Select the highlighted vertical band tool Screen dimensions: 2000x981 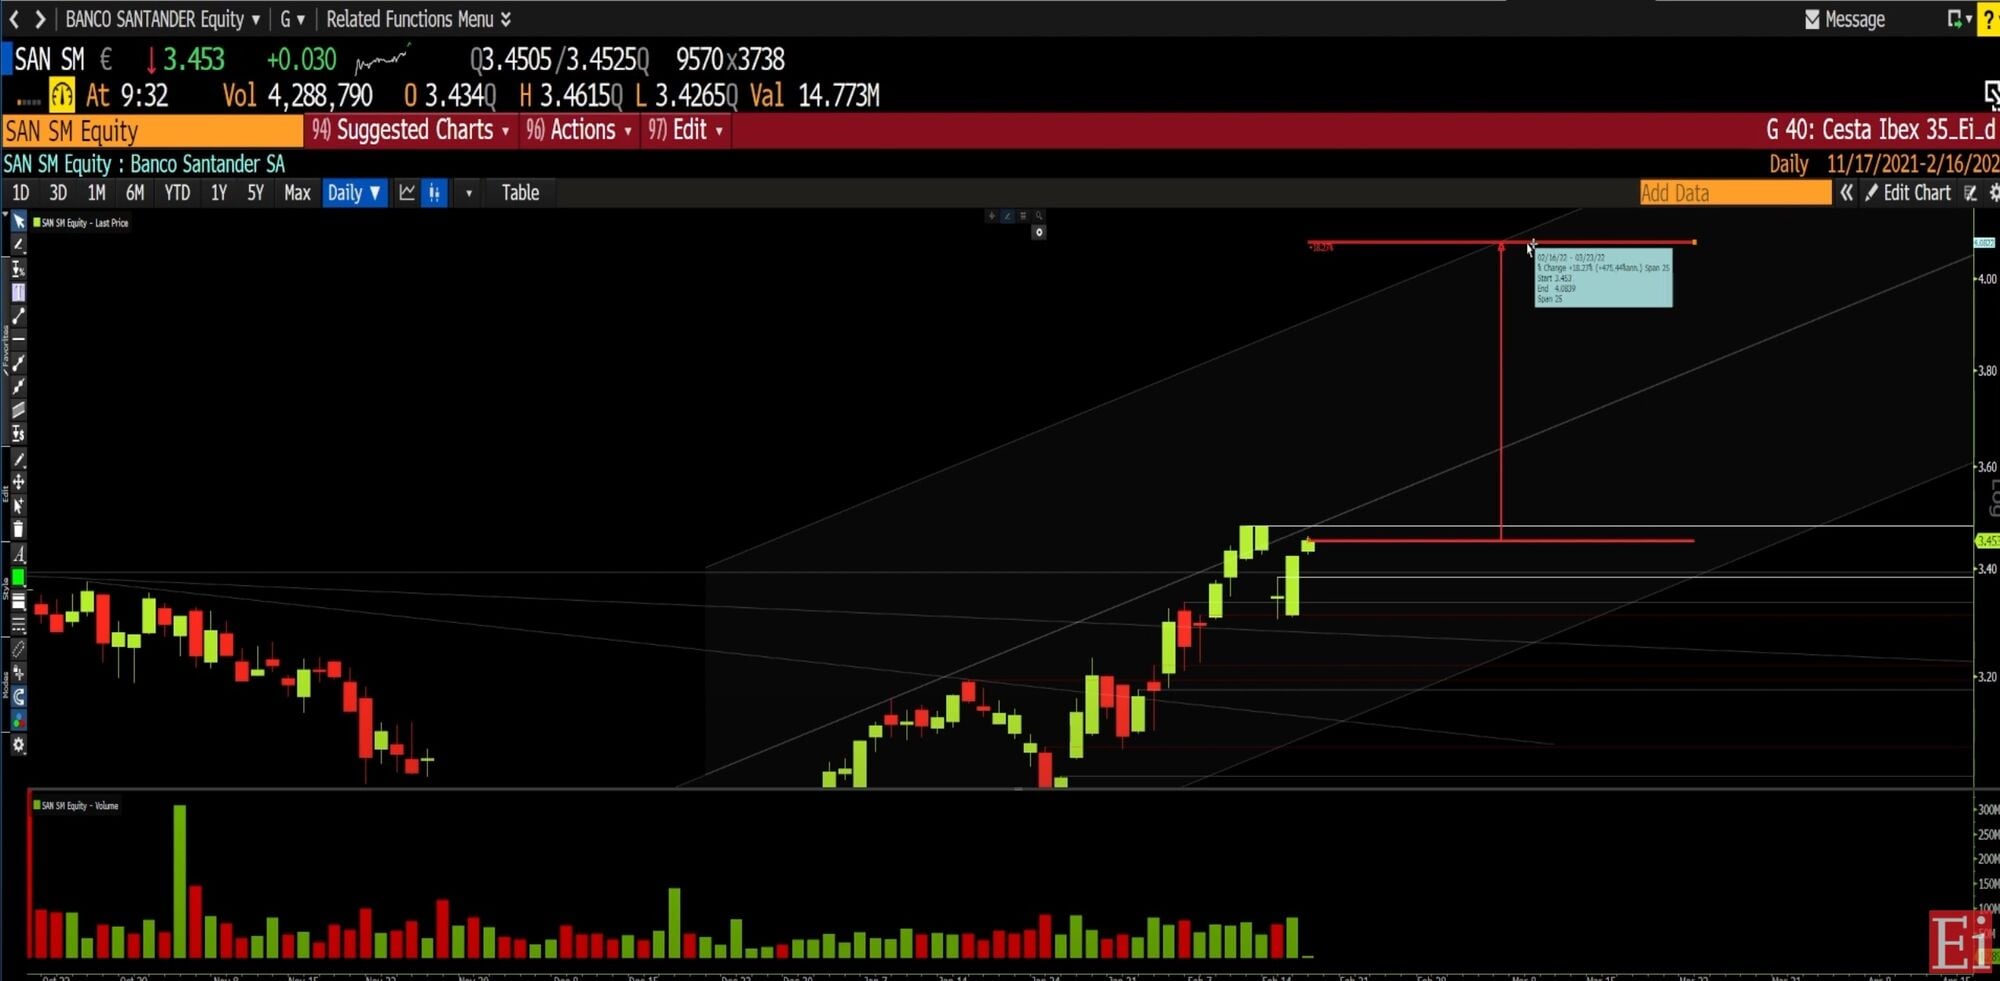click(x=18, y=293)
